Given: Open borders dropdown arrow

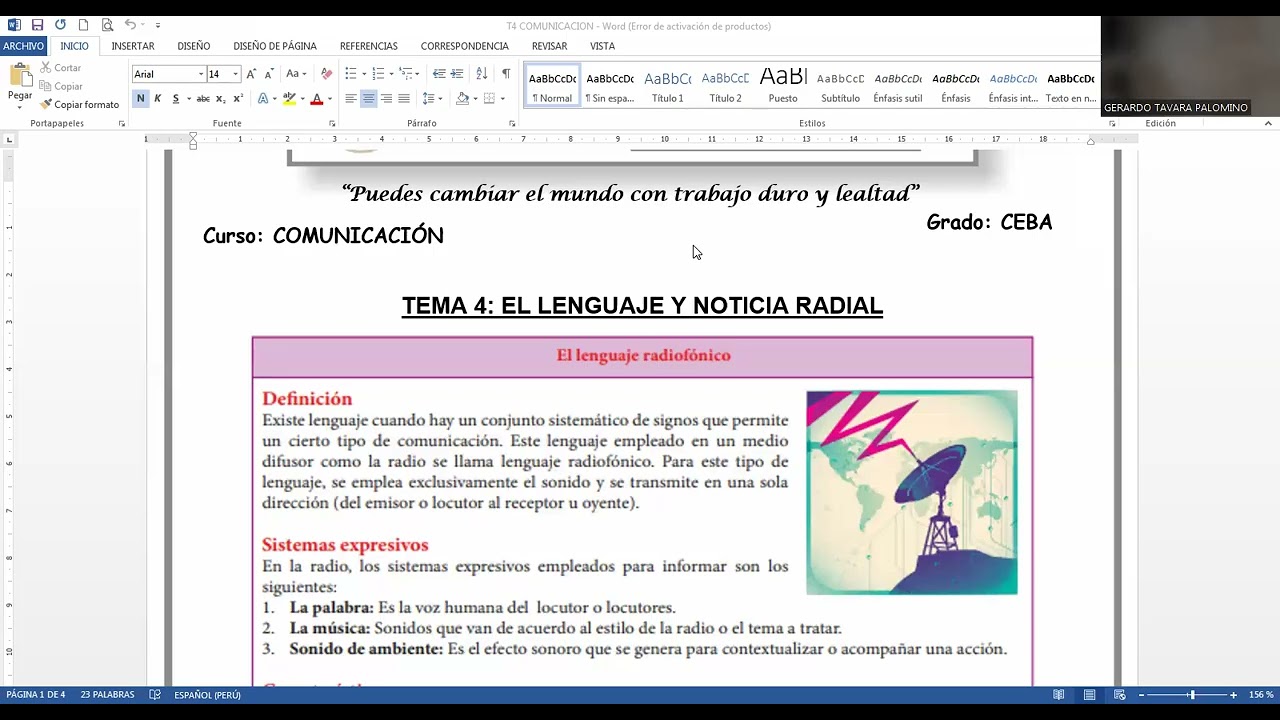Looking at the screenshot, I should click(502, 99).
